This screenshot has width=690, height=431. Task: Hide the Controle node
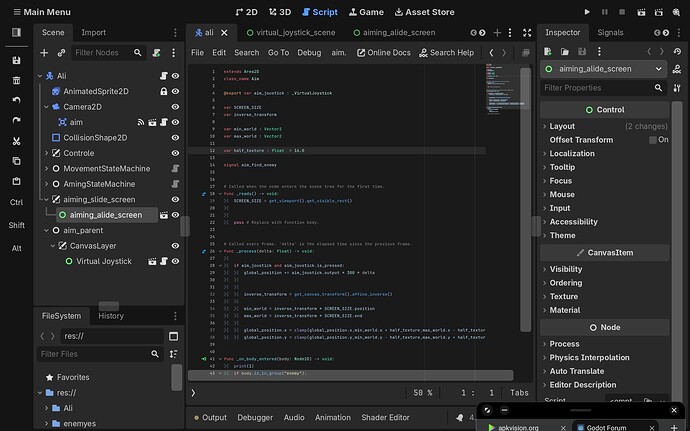pos(175,153)
